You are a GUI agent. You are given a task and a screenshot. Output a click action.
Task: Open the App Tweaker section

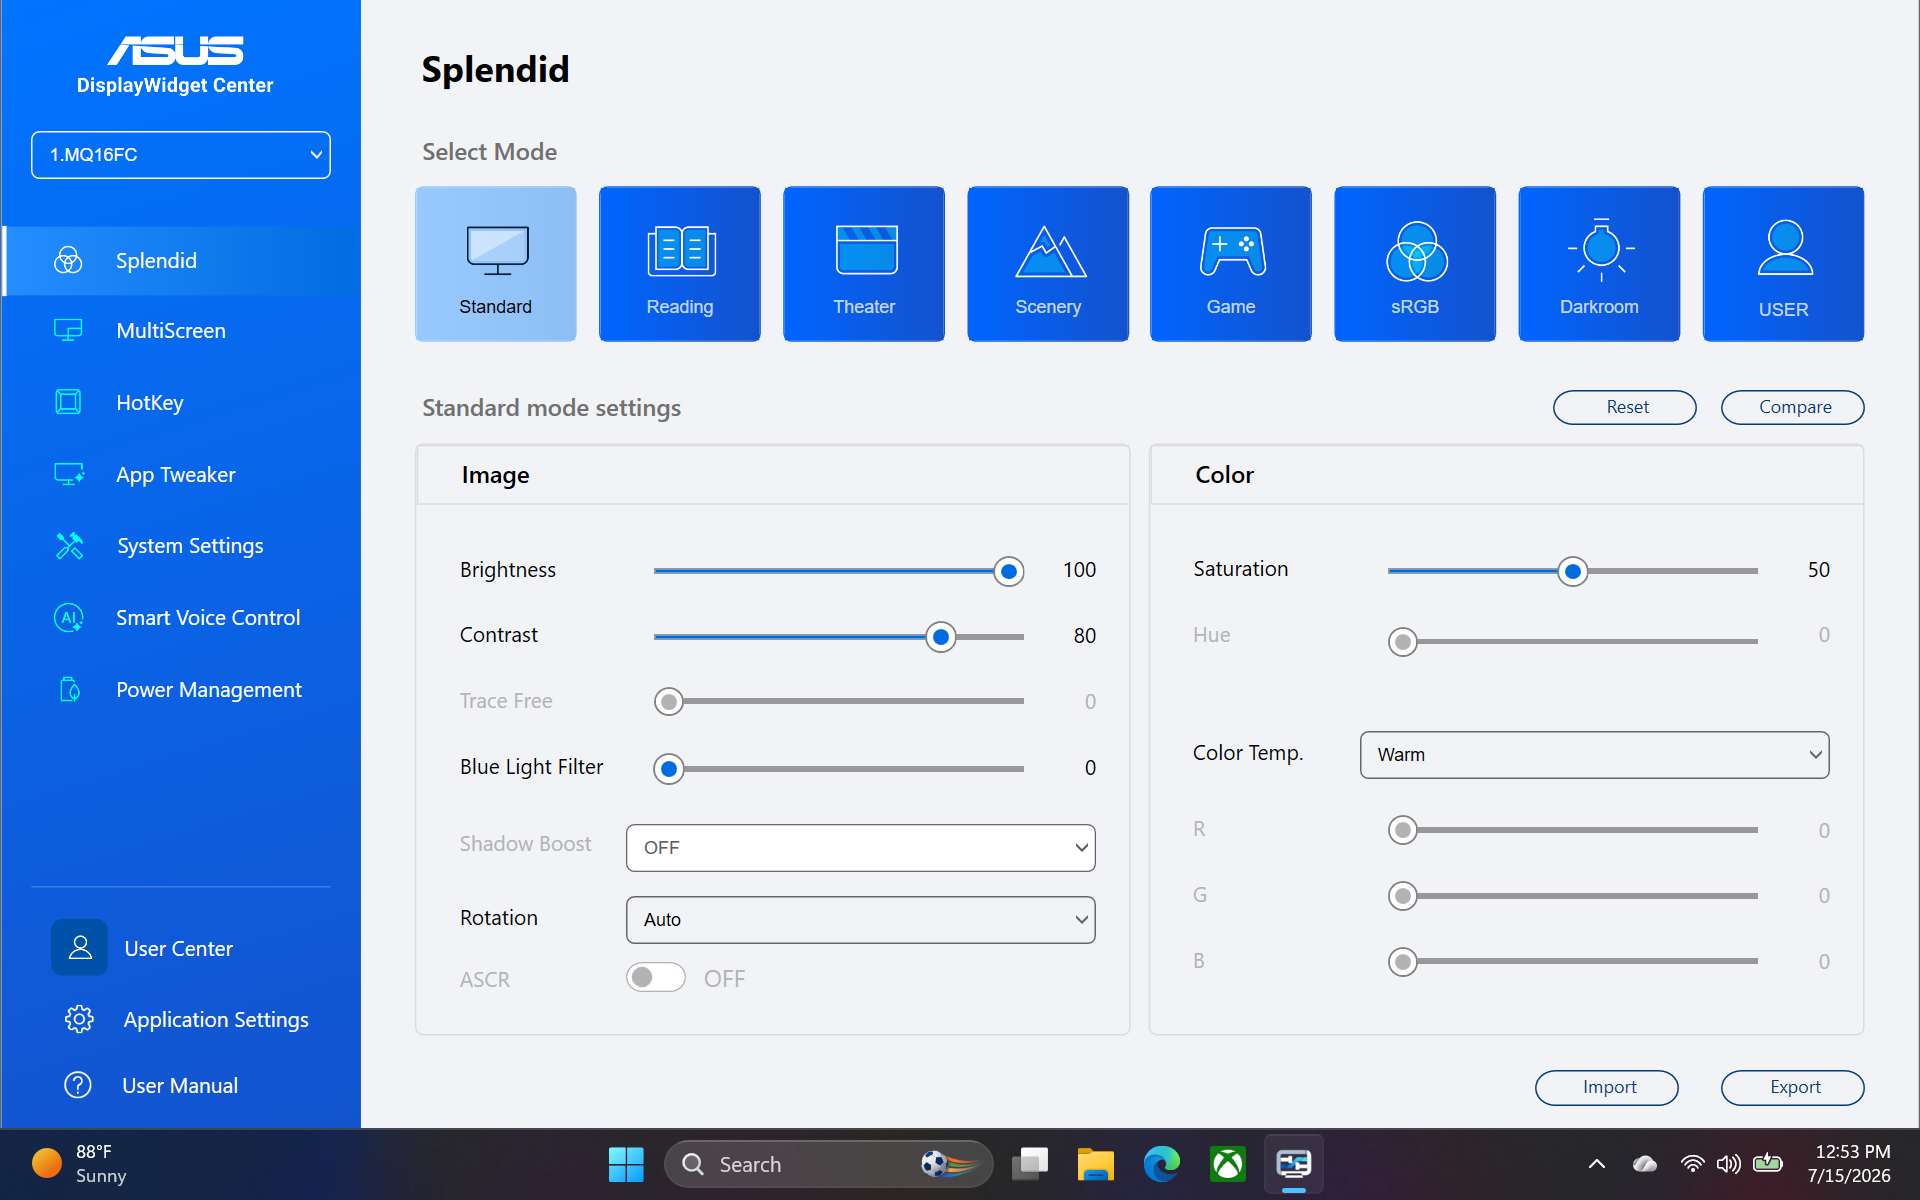(x=176, y=475)
